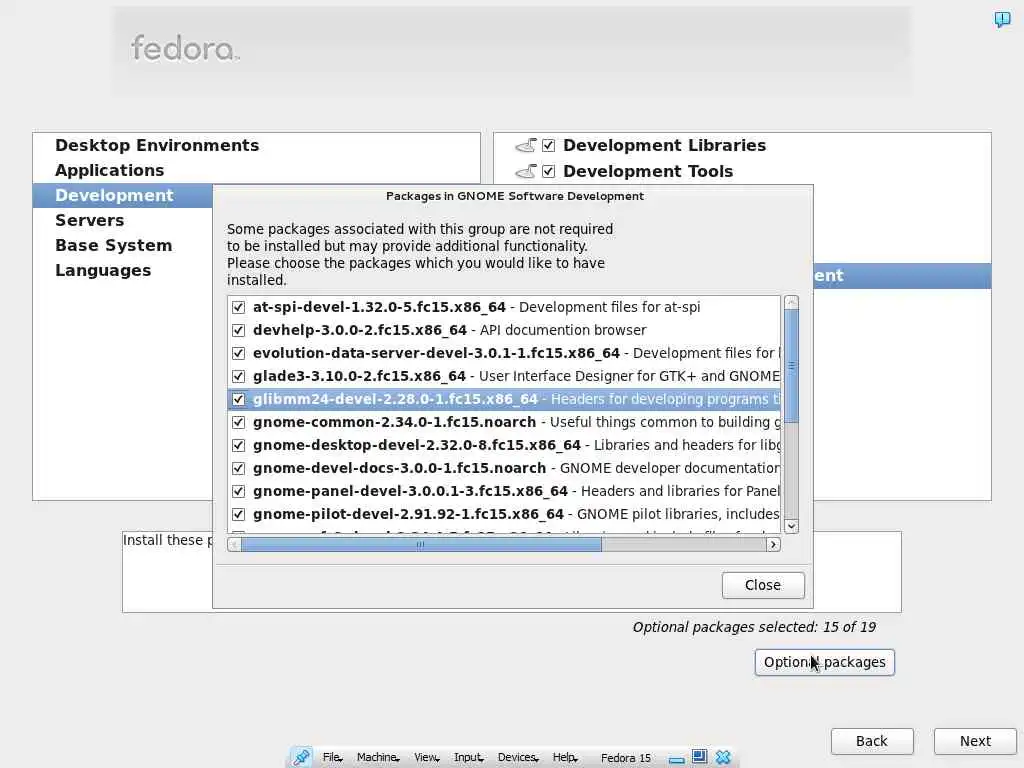Viewport: 1024px width, 768px height.
Task: Go Back to previous installer step
Action: point(872,741)
